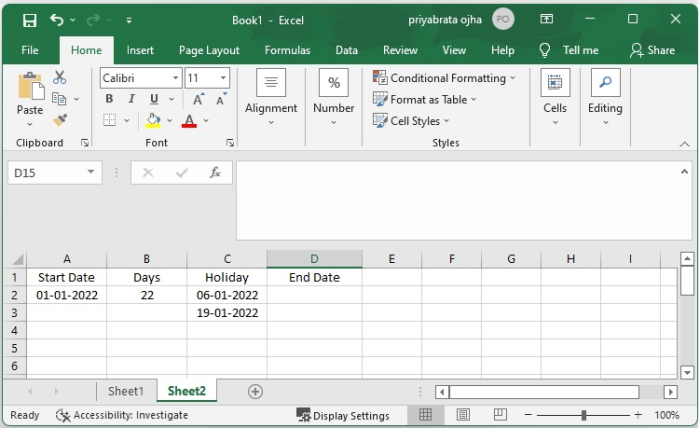Collapse the ribbon with the caret
The height and width of the screenshot is (428, 700).
pyautogui.click(x=684, y=144)
